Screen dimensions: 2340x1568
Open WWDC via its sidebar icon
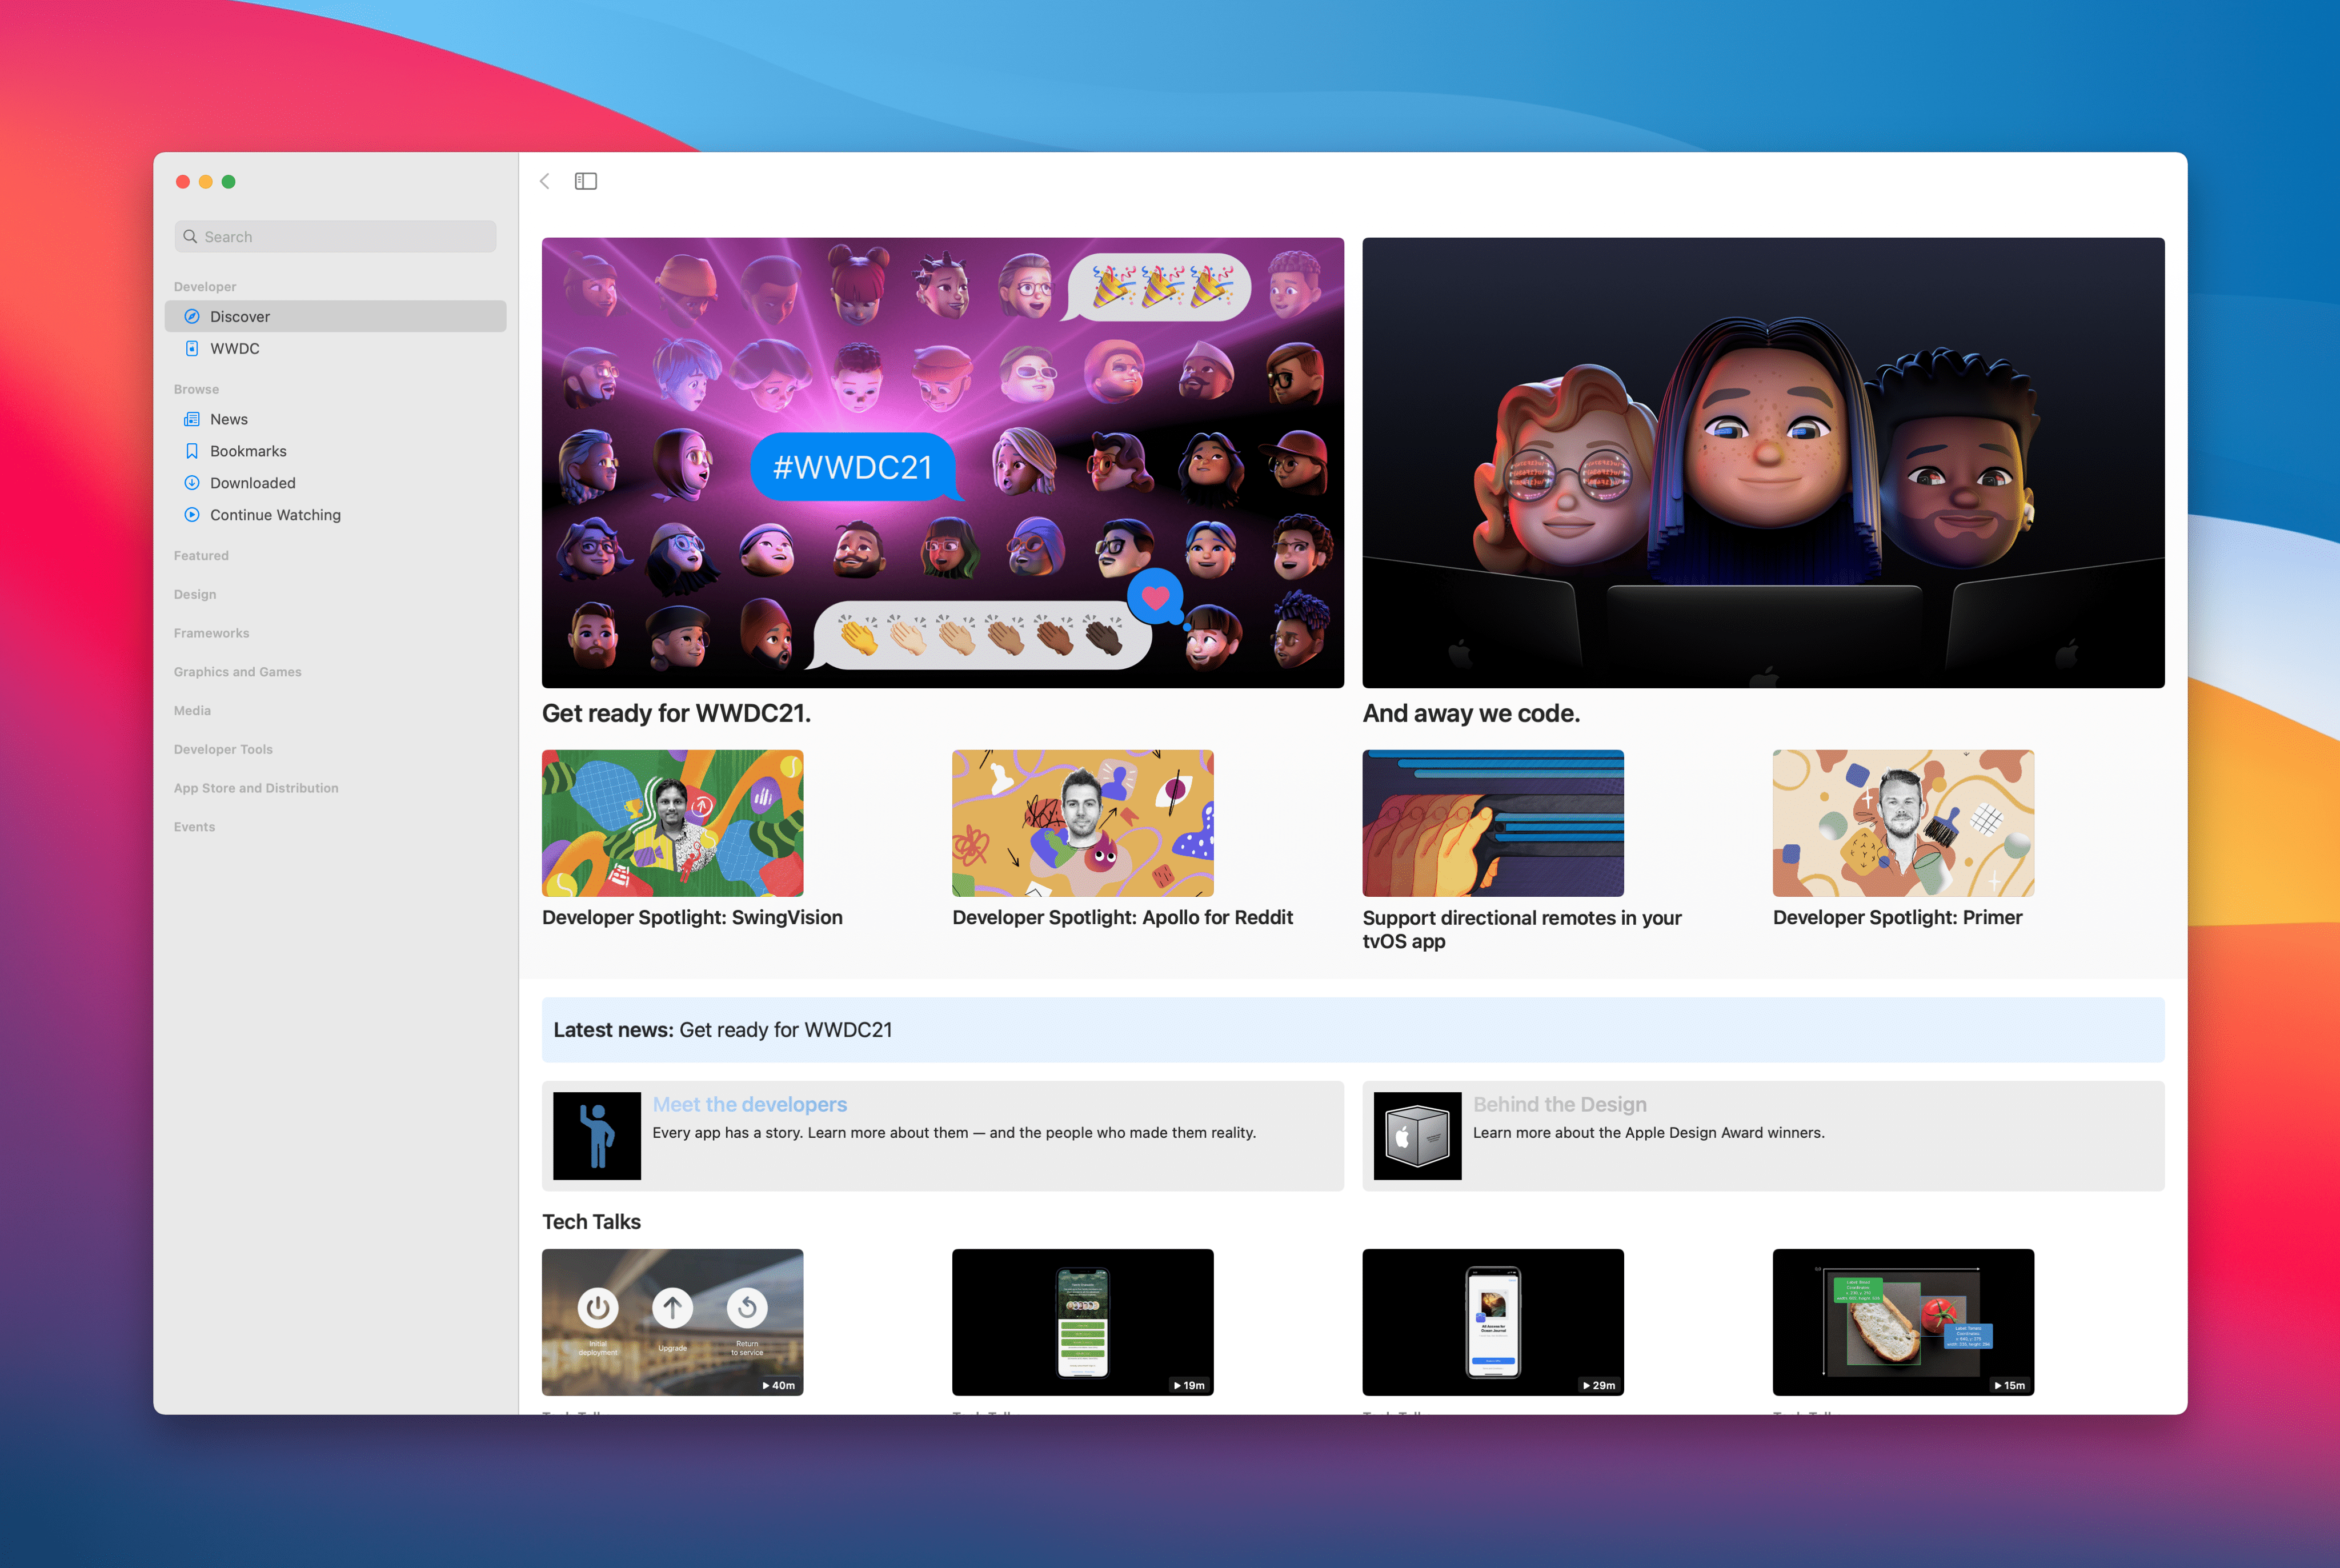[192, 348]
